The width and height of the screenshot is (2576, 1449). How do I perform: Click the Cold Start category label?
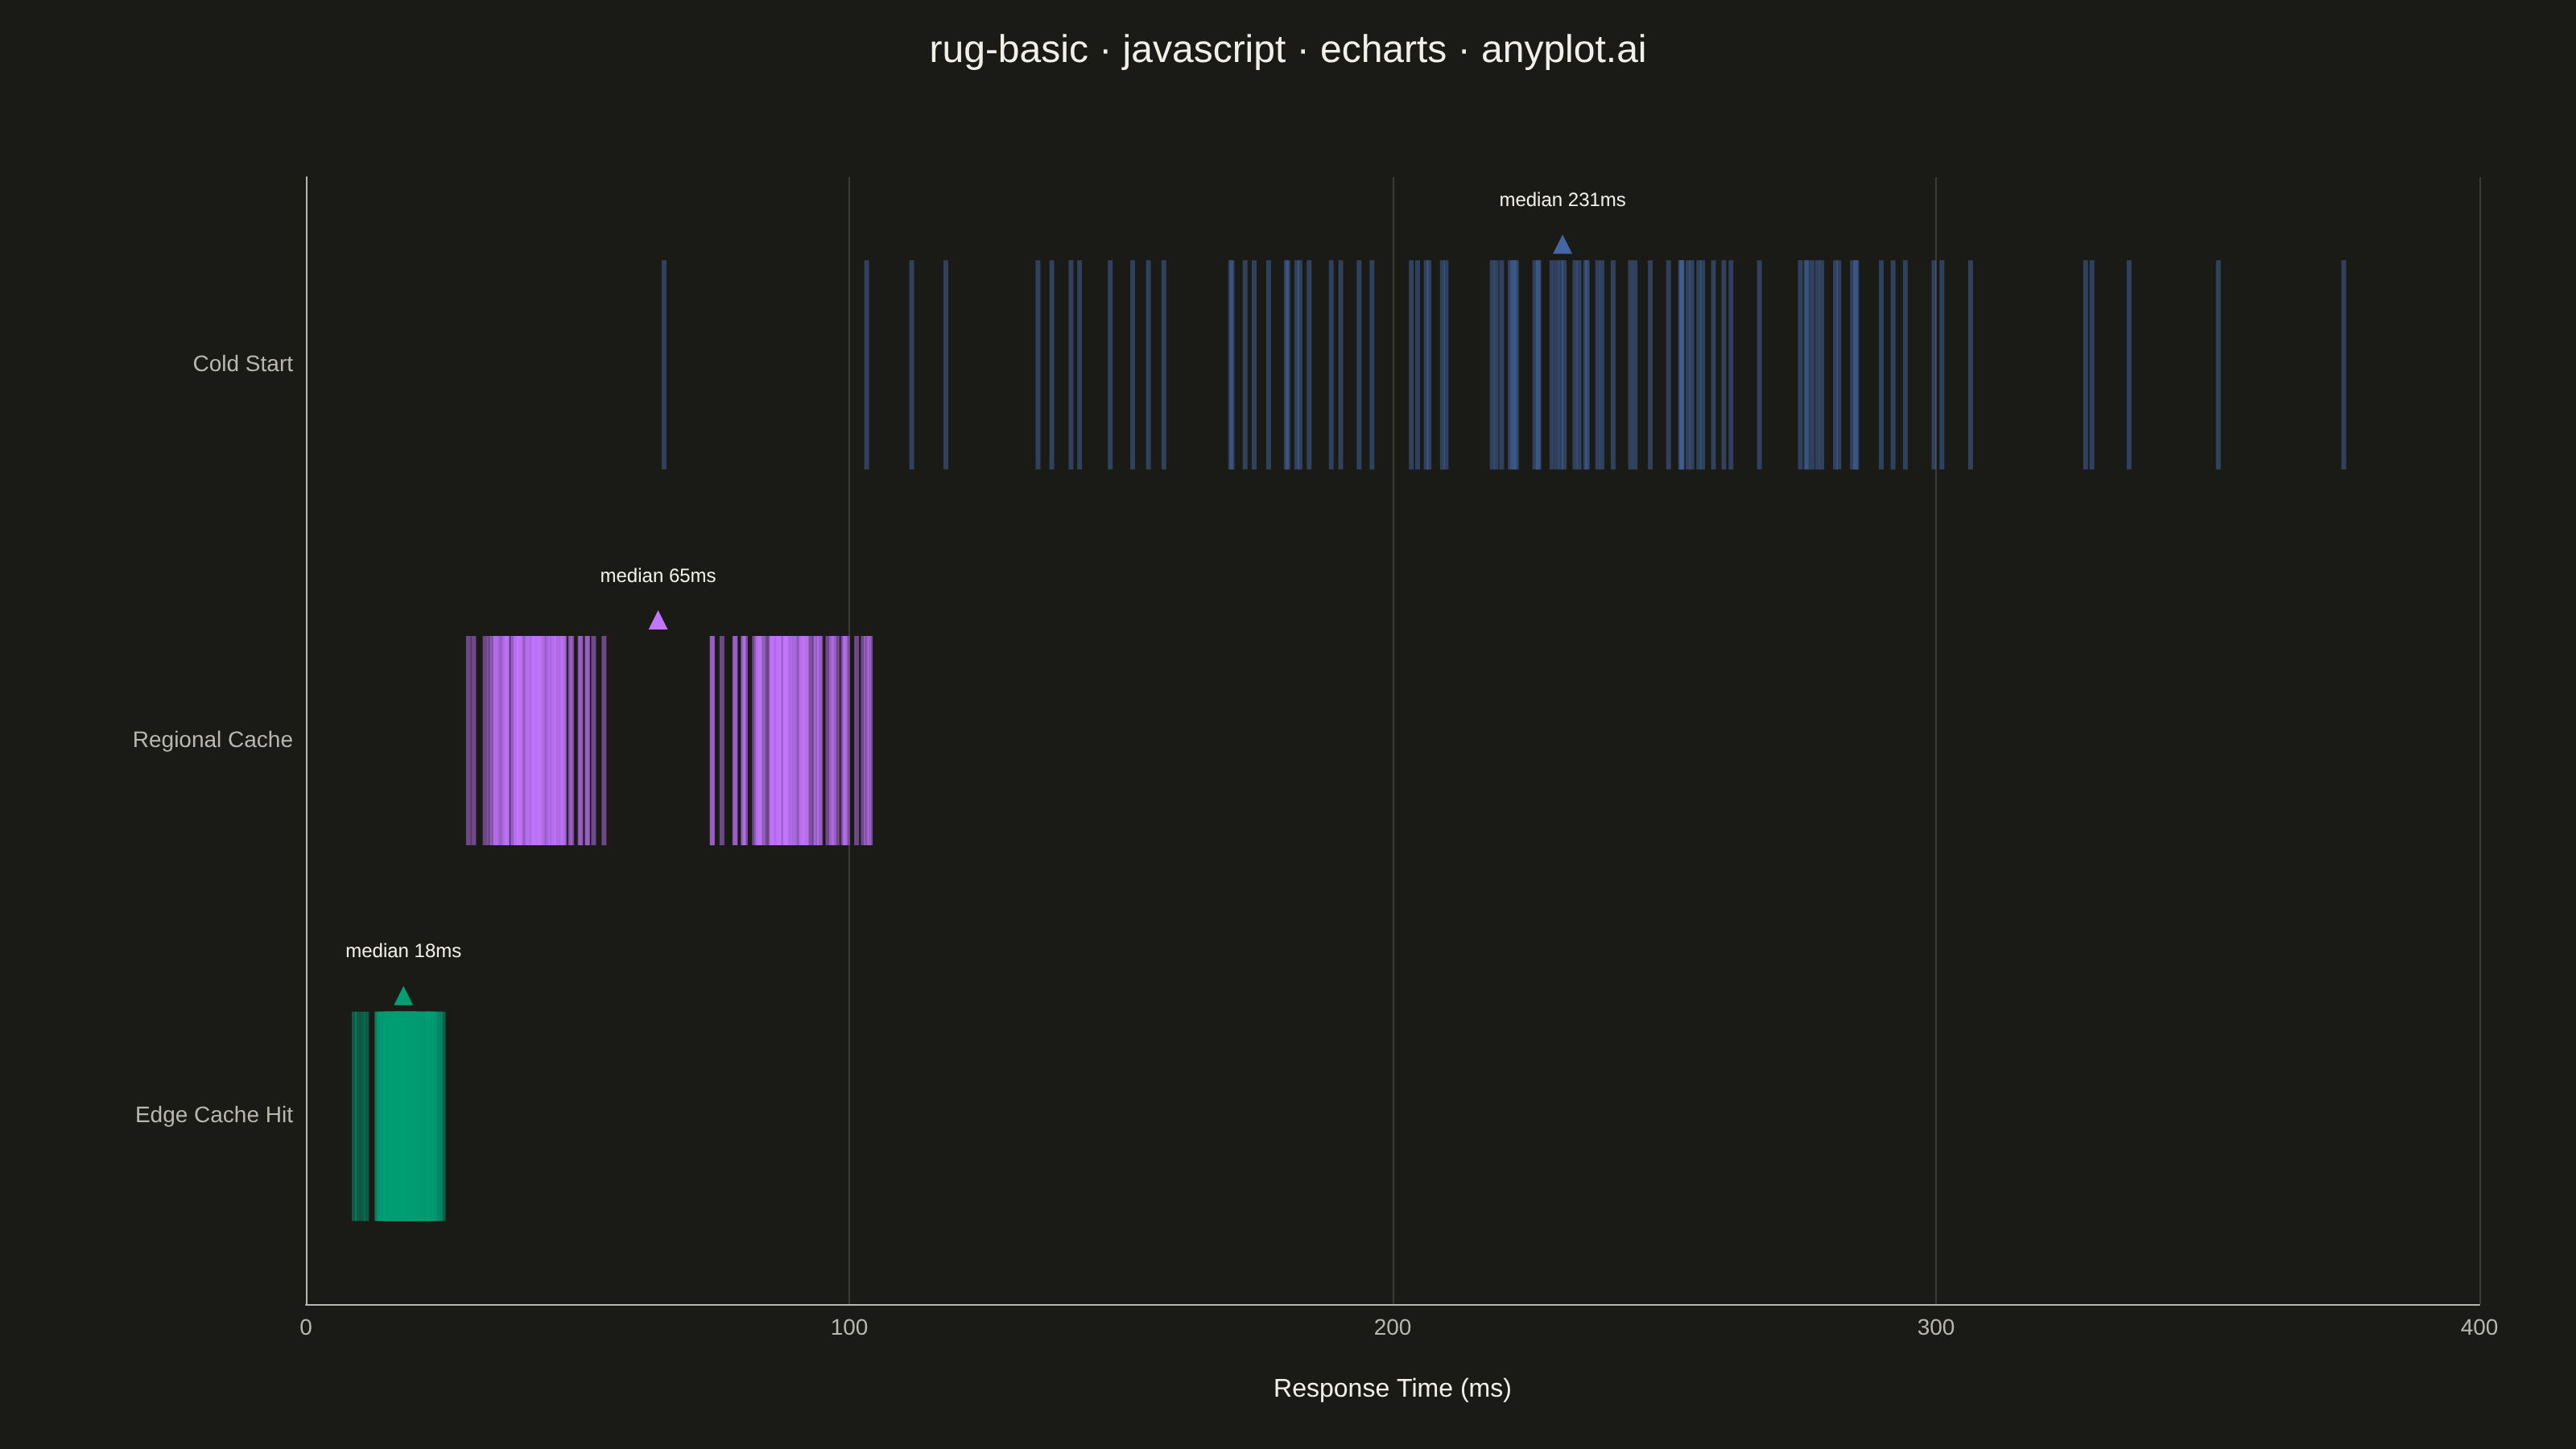coord(243,364)
